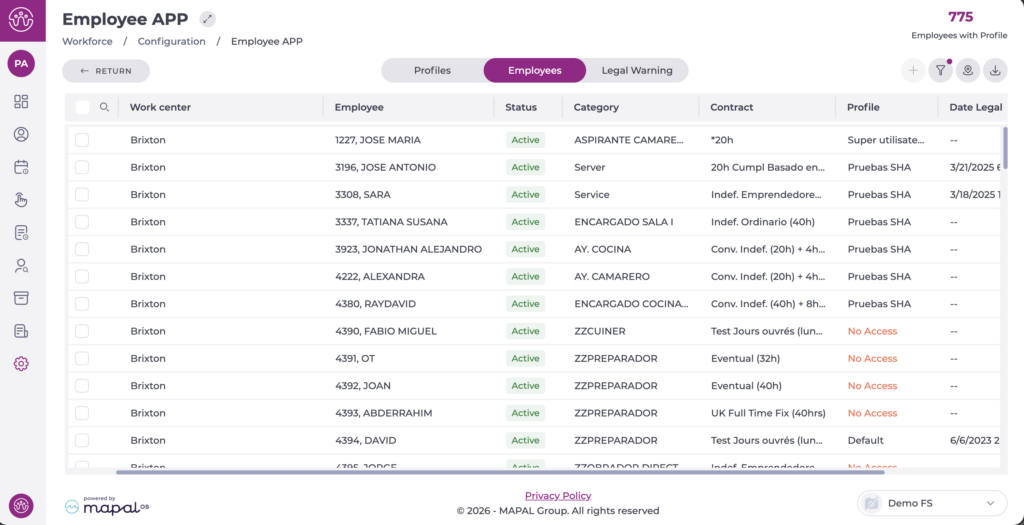Tick the checkbox for 1227, JOSE MARIA
Image resolution: width=1024 pixels, height=525 pixels.
click(82, 140)
